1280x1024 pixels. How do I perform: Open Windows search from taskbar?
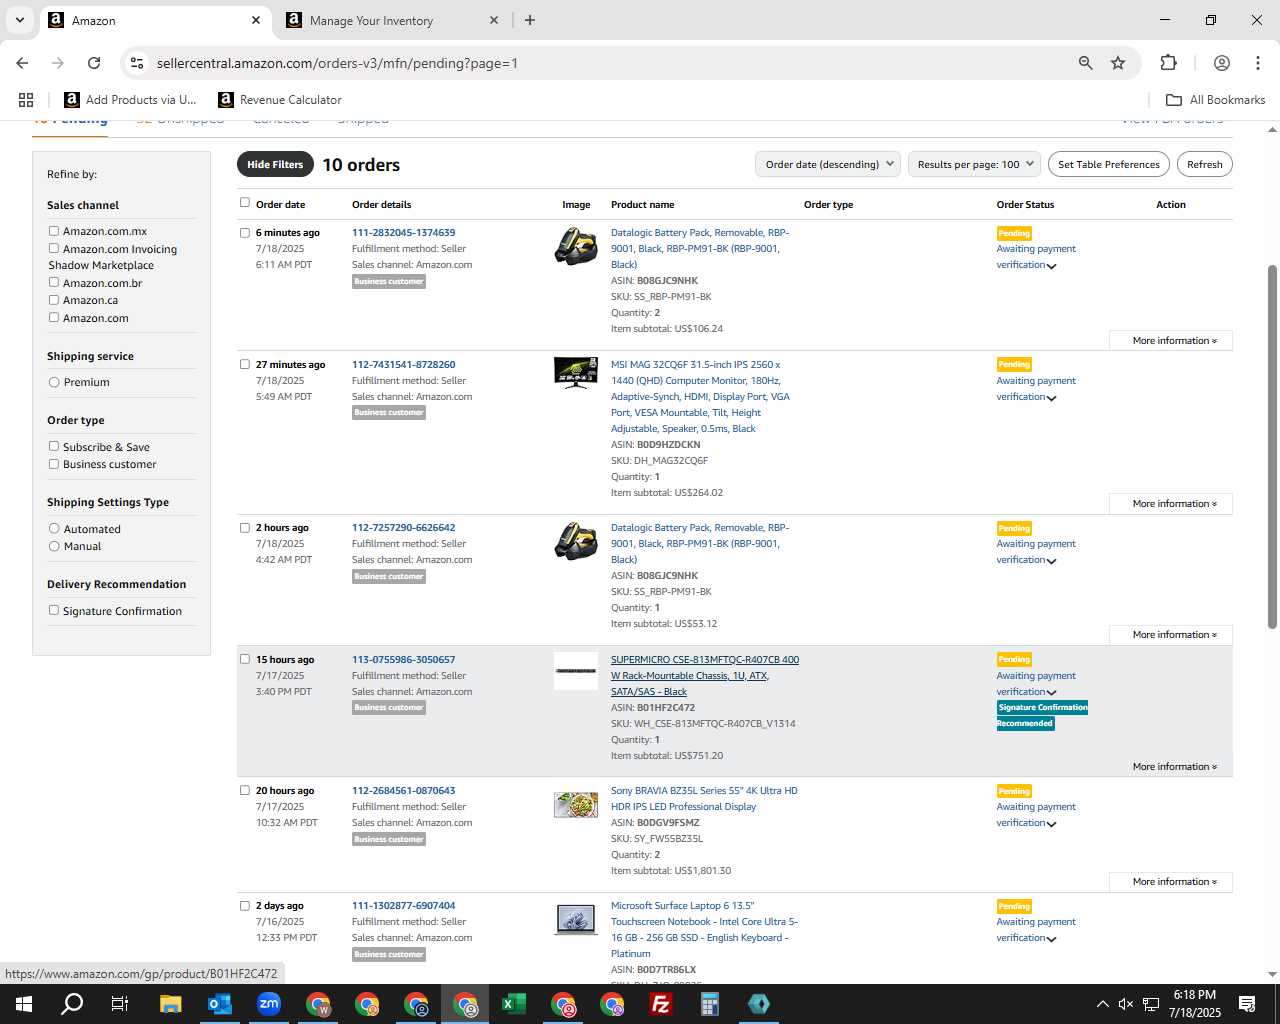72,1004
